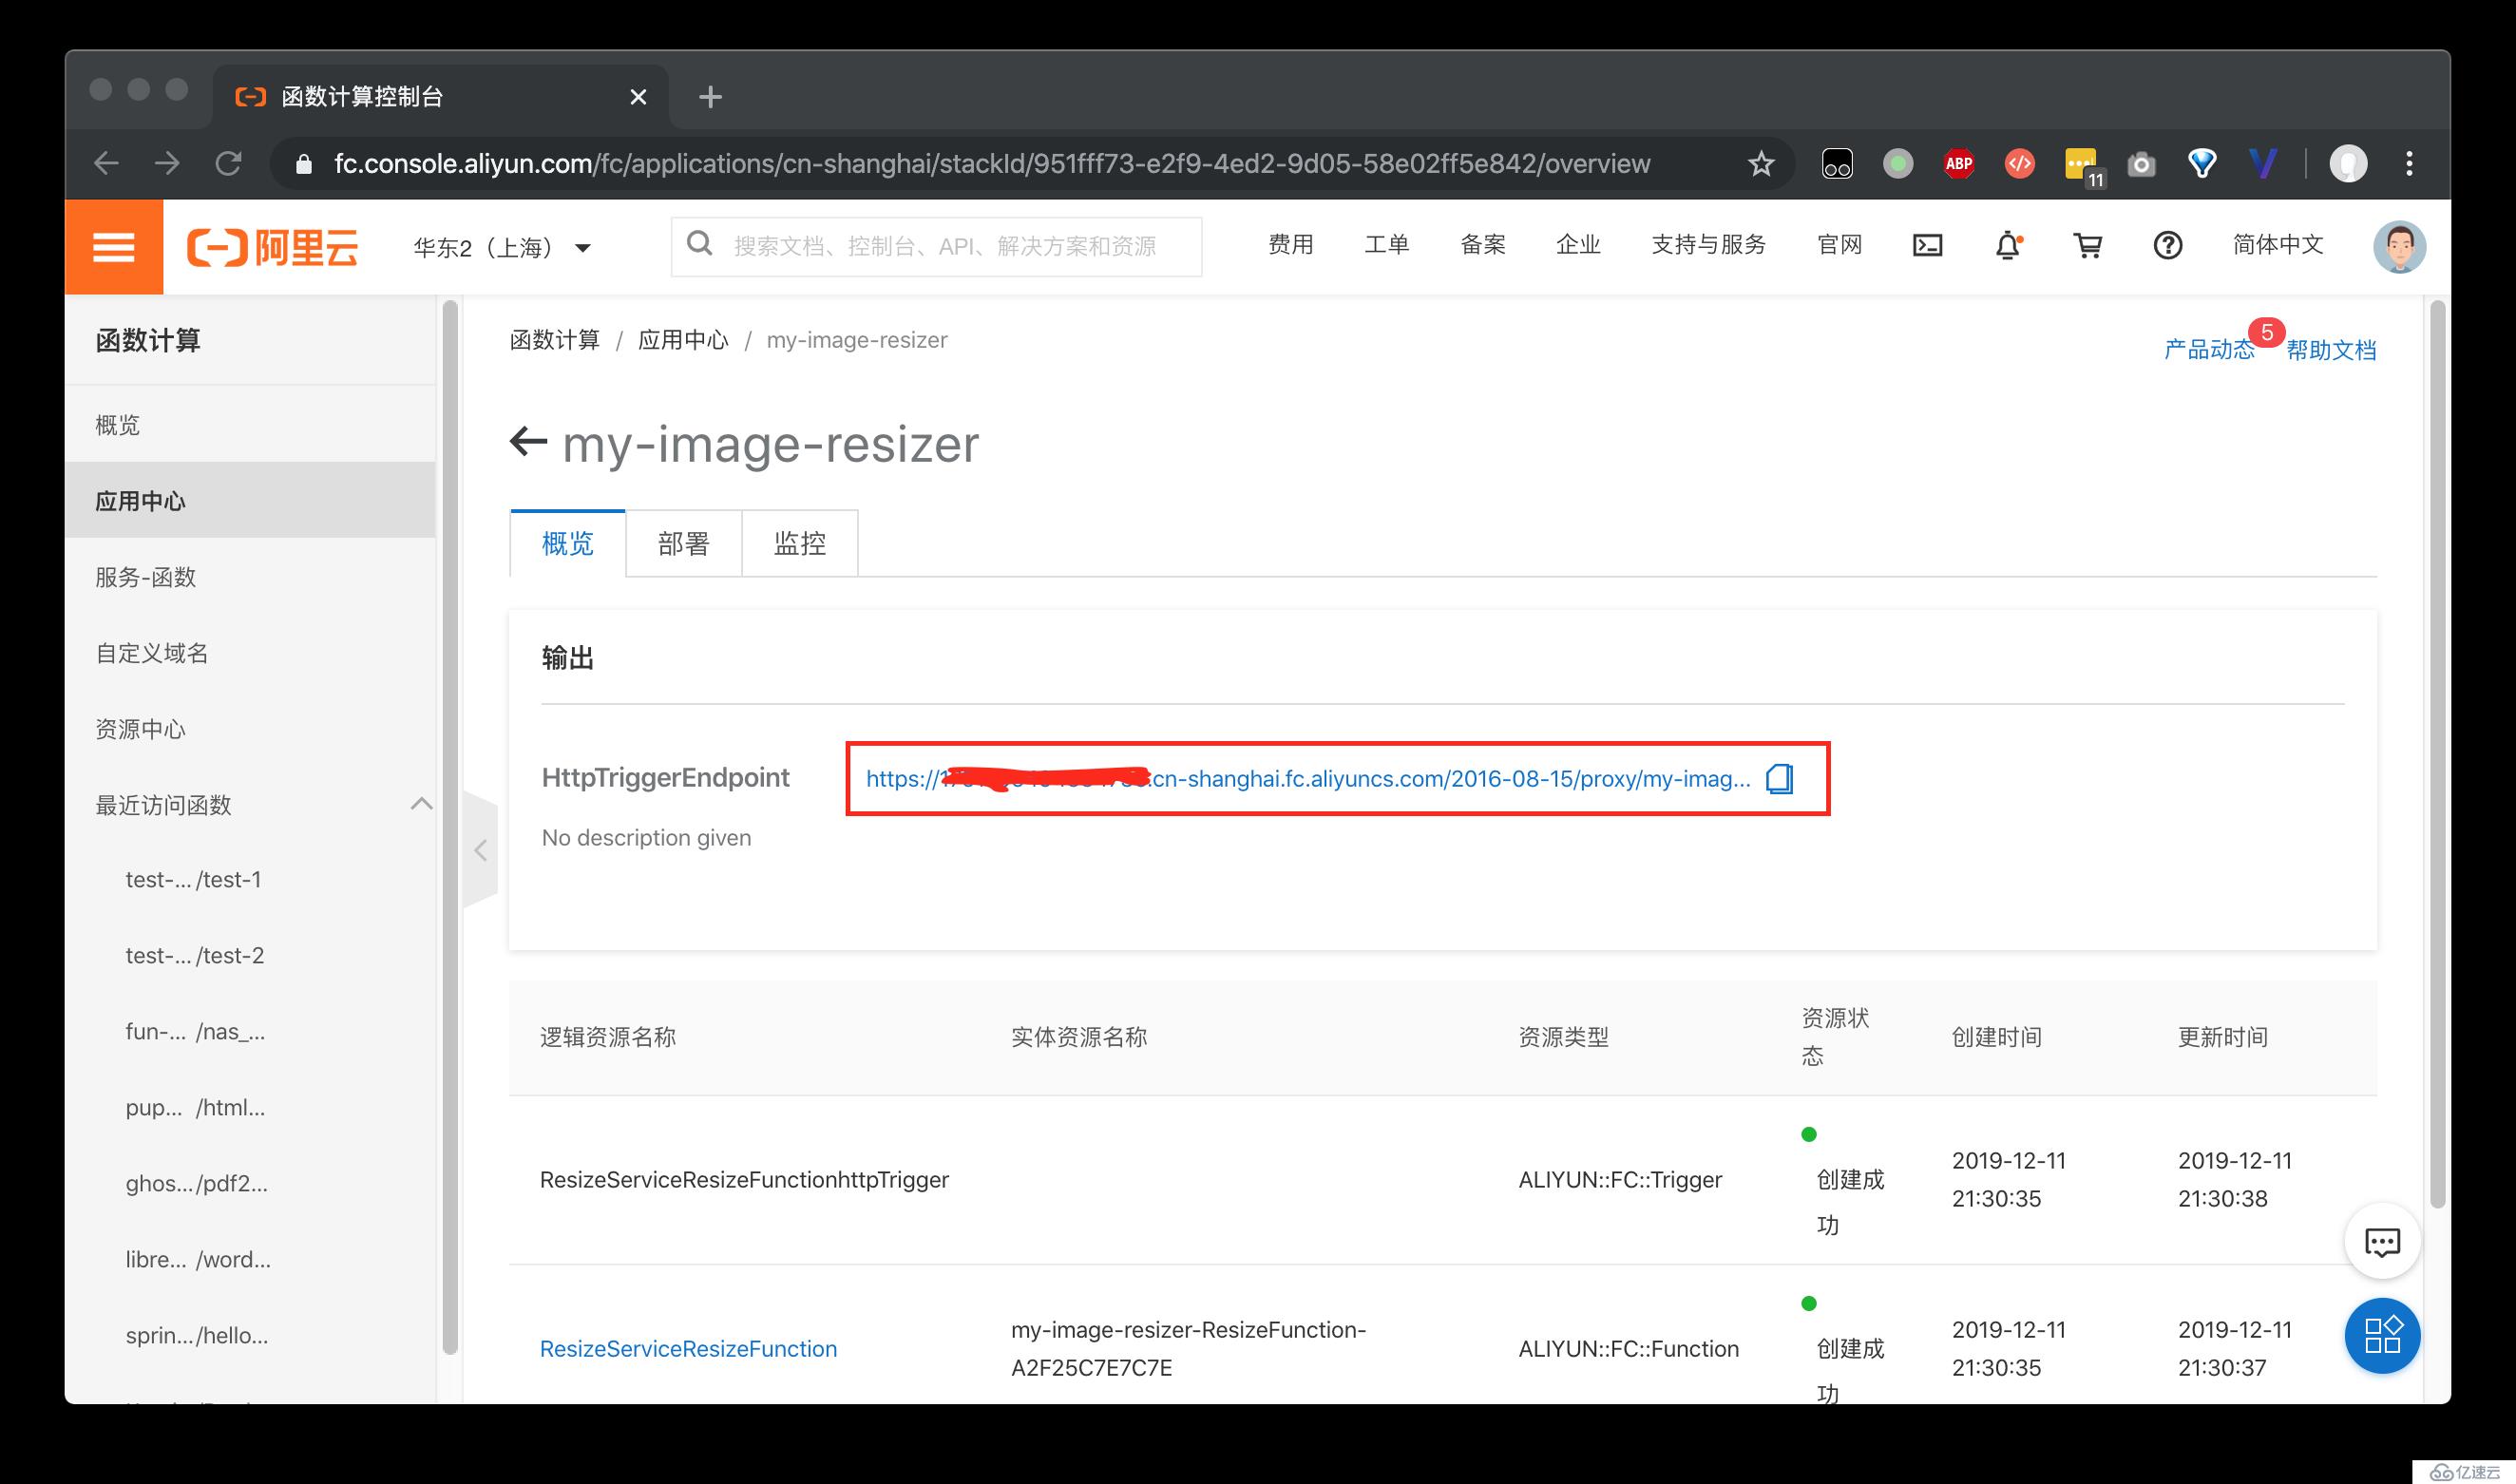Click 函数计算 in the breadcrumb
Viewport: 2516px width, 1484px height.
pos(555,340)
